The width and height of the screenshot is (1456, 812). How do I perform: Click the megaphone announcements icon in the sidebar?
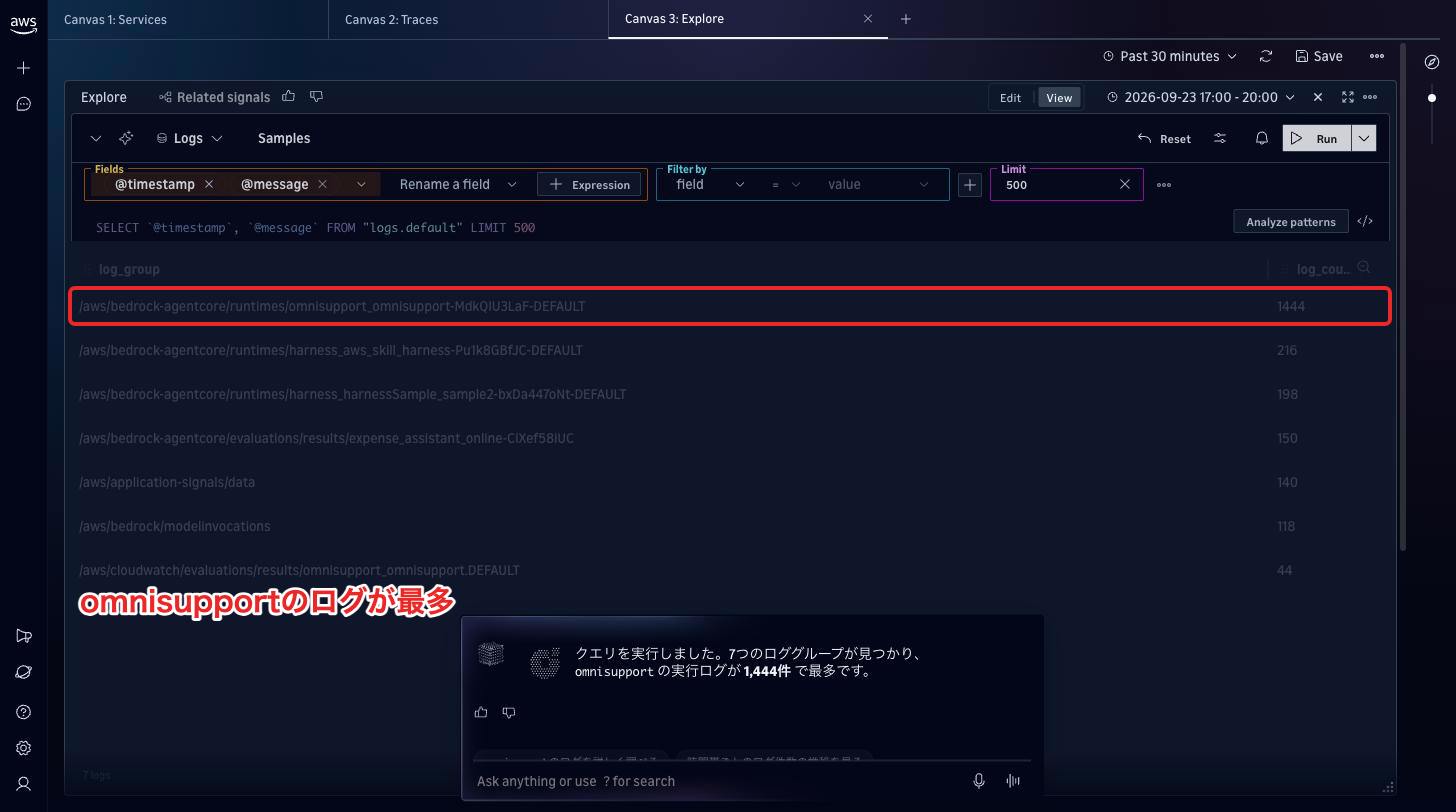coord(24,636)
